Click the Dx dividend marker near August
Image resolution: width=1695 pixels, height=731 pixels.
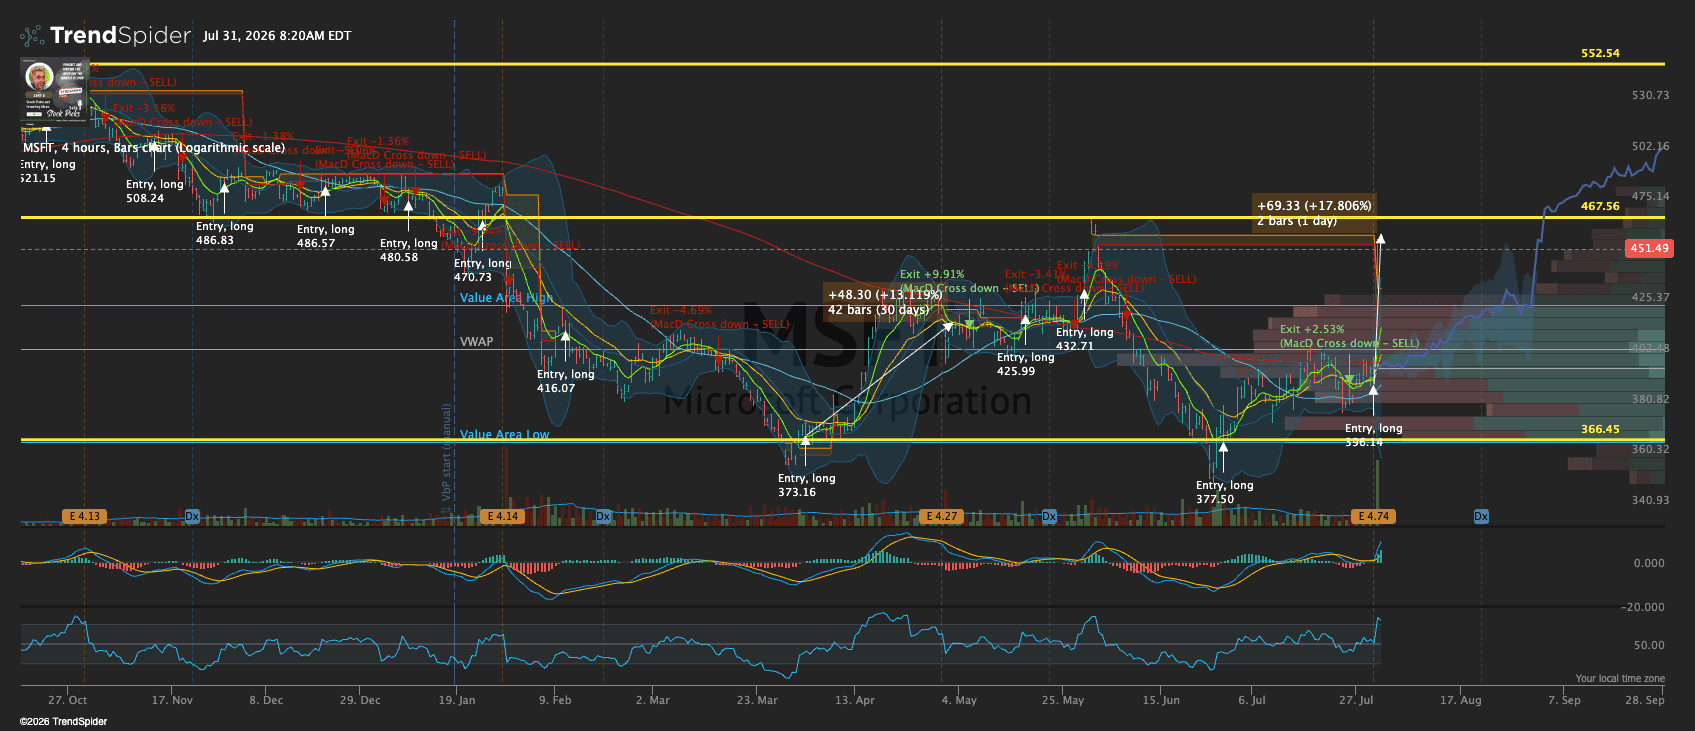(1481, 517)
